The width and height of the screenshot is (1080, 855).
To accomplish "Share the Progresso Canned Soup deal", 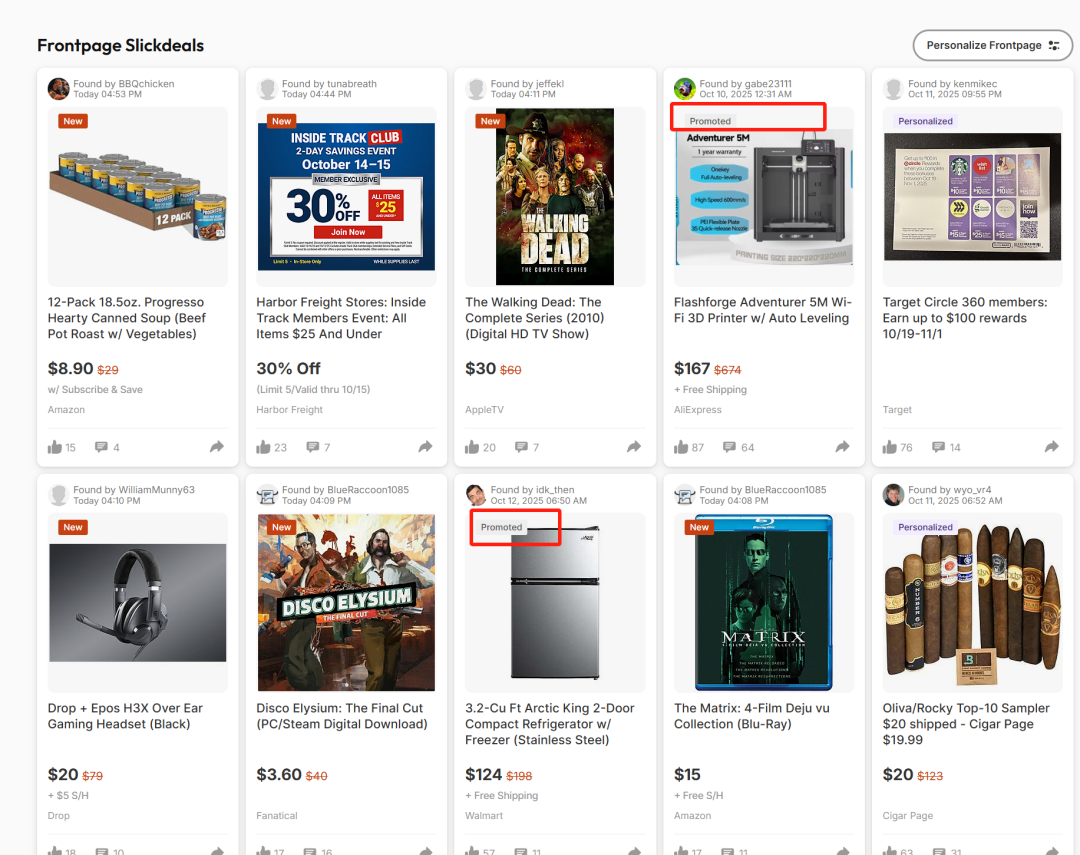I will pos(217,447).
